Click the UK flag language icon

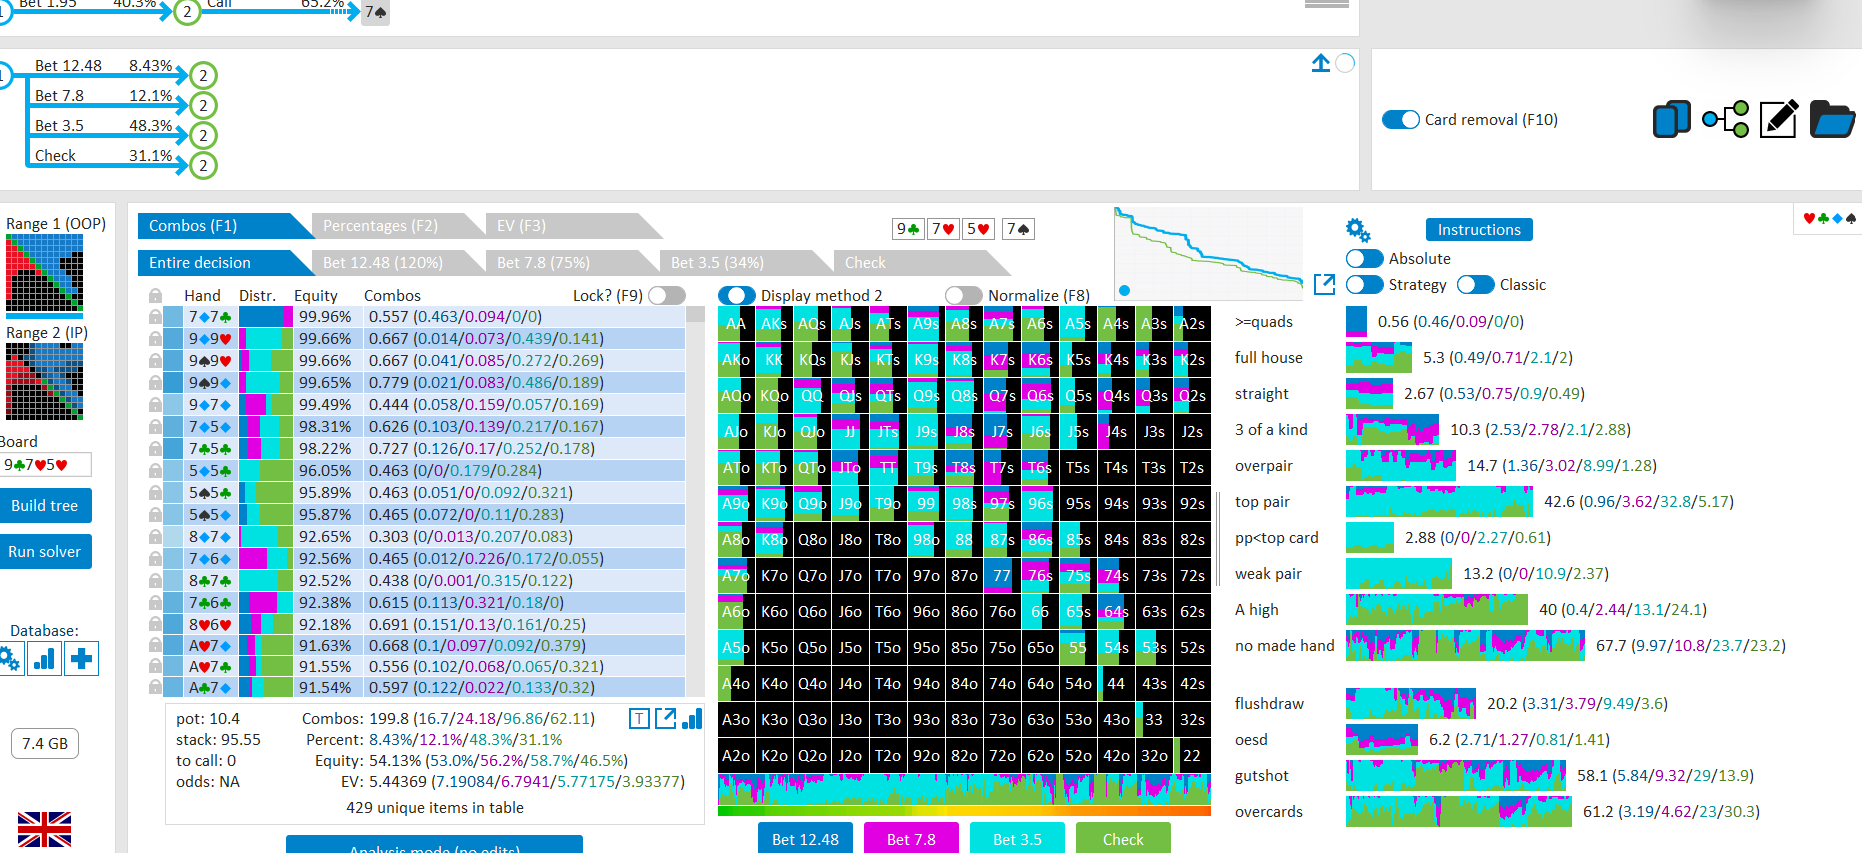pyautogui.click(x=45, y=829)
